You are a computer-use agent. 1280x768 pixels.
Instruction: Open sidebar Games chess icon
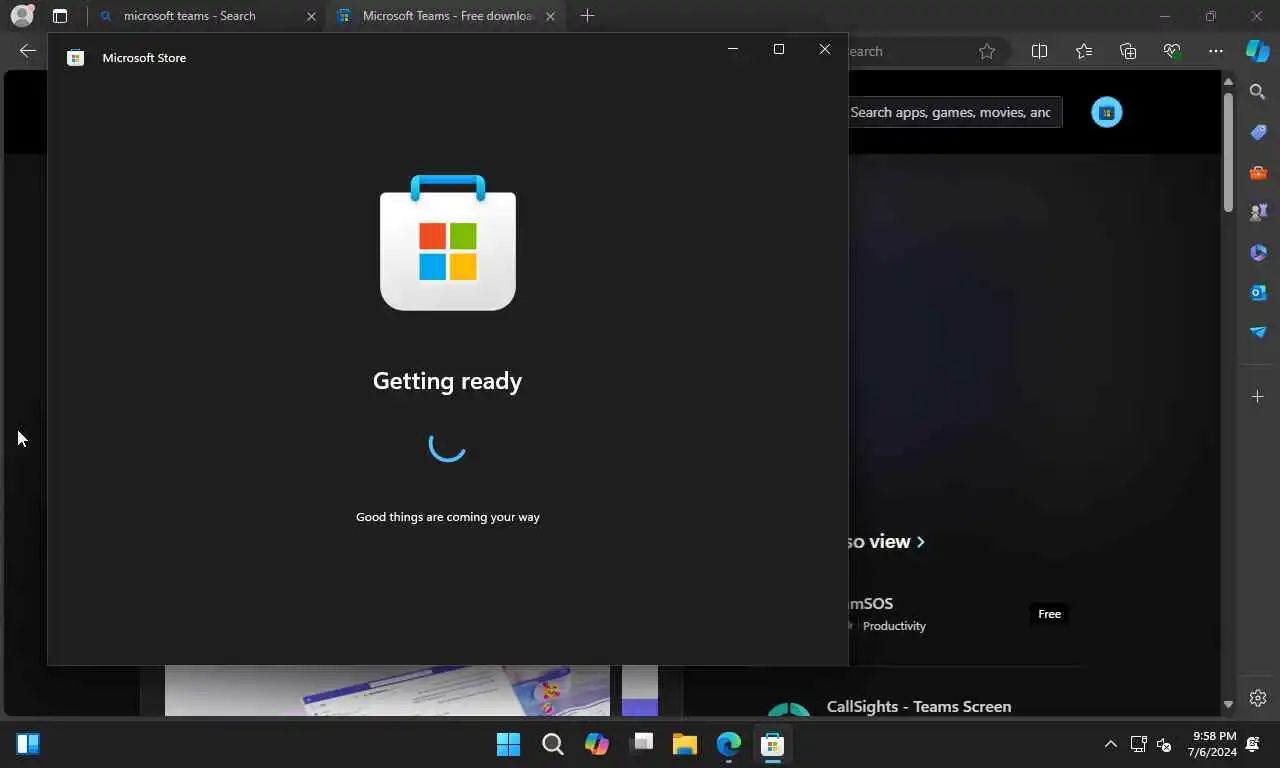click(1258, 212)
